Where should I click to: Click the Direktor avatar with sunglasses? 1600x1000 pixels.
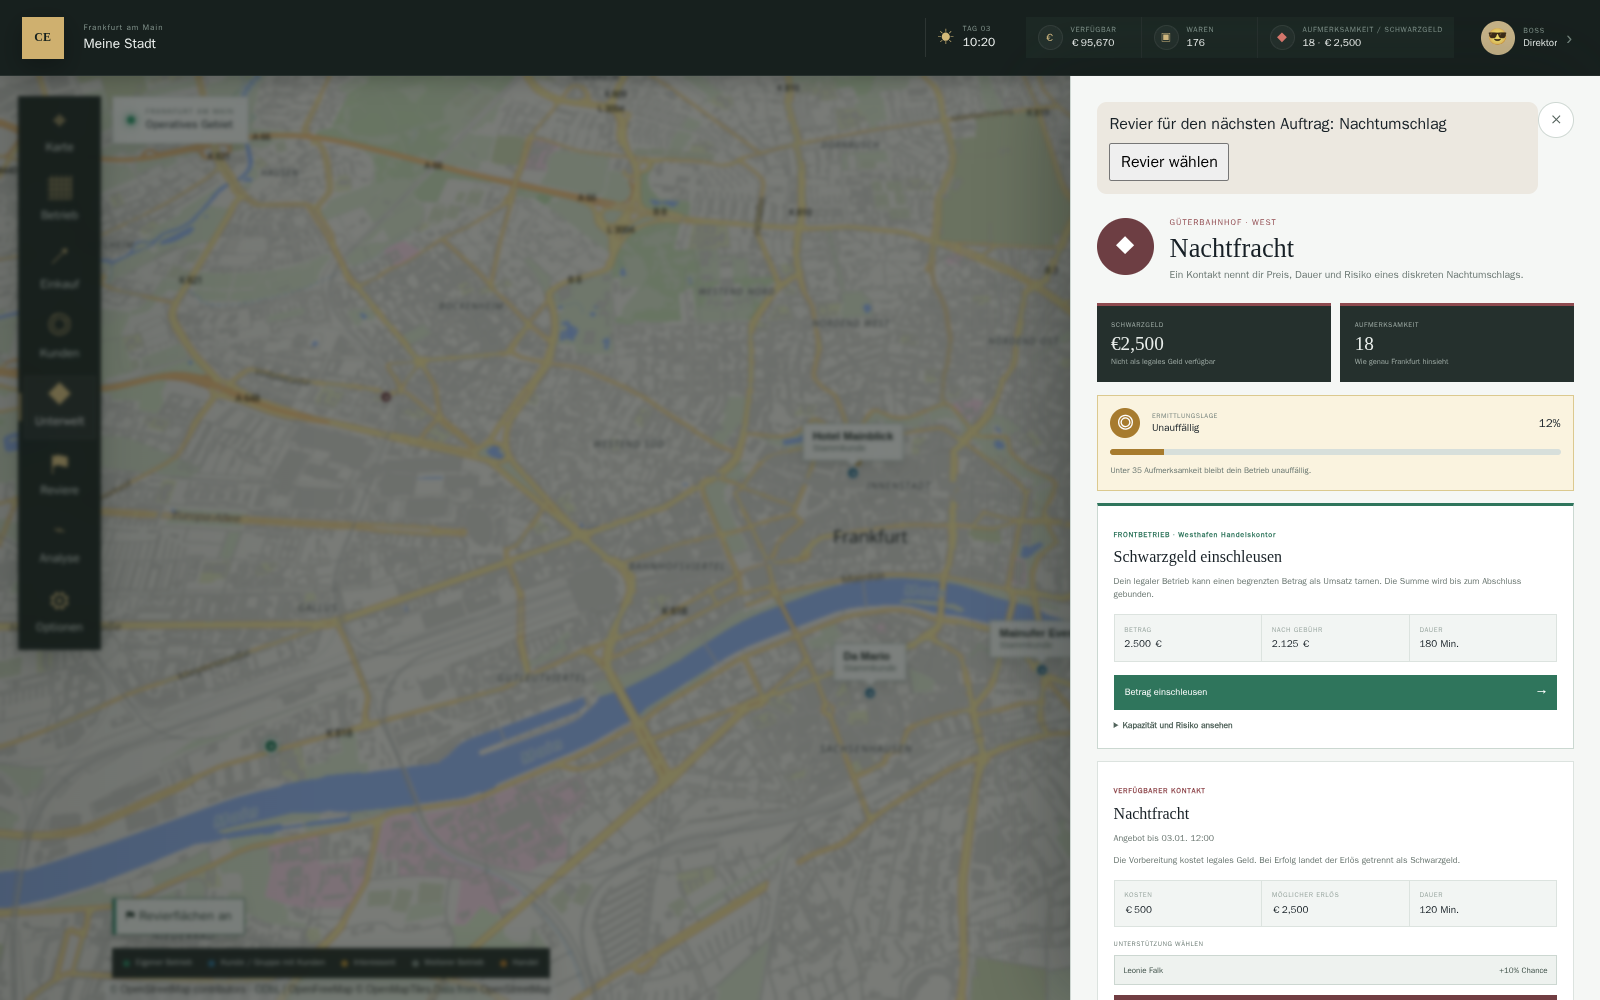1497,38
